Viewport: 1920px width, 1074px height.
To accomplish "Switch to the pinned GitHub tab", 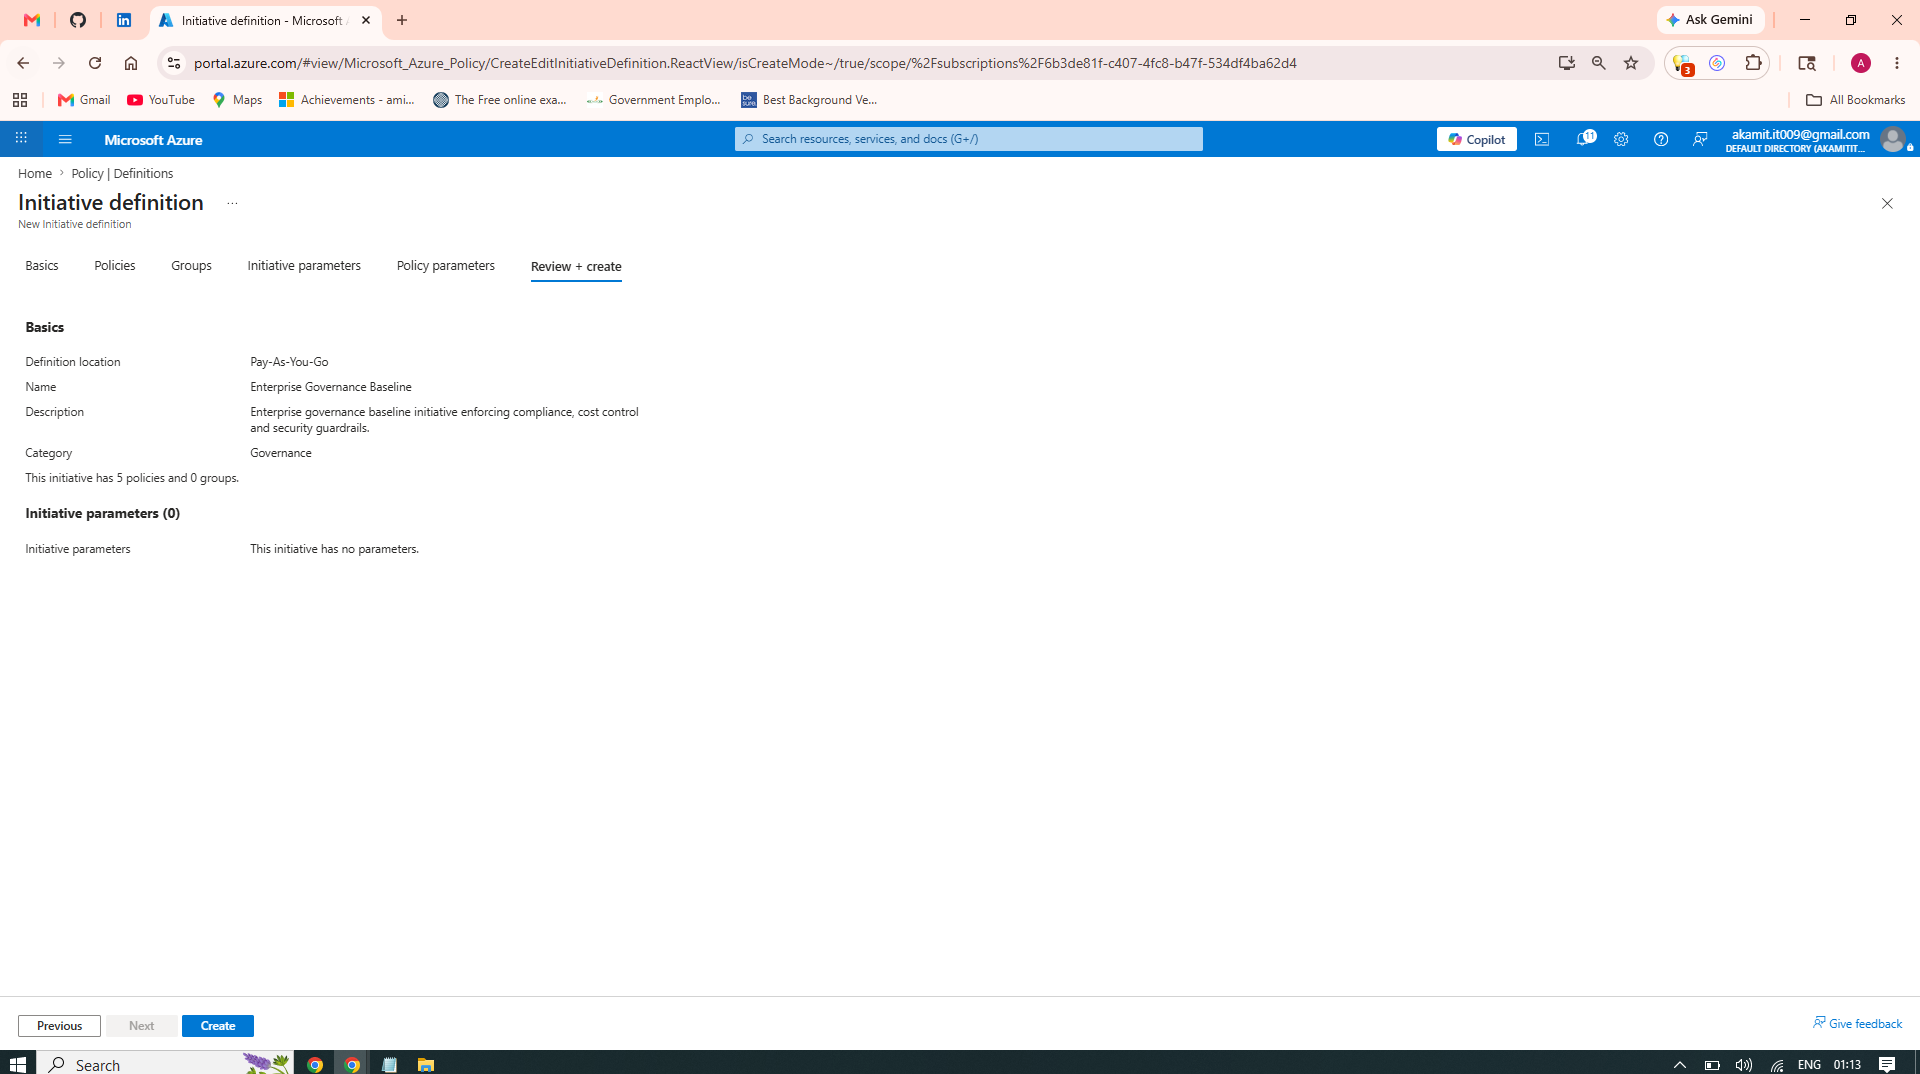I will click(78, 20).
